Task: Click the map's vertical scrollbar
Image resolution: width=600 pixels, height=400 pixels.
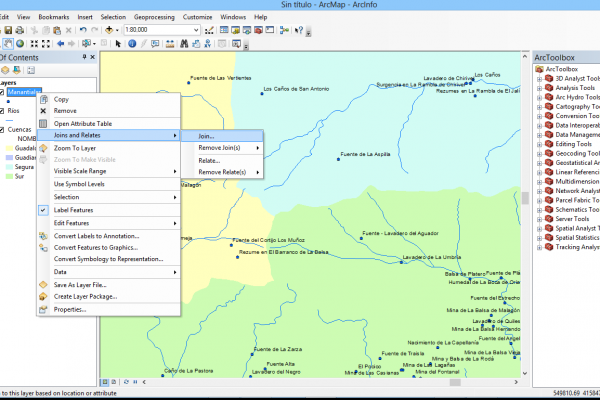Action: (525, 200)
